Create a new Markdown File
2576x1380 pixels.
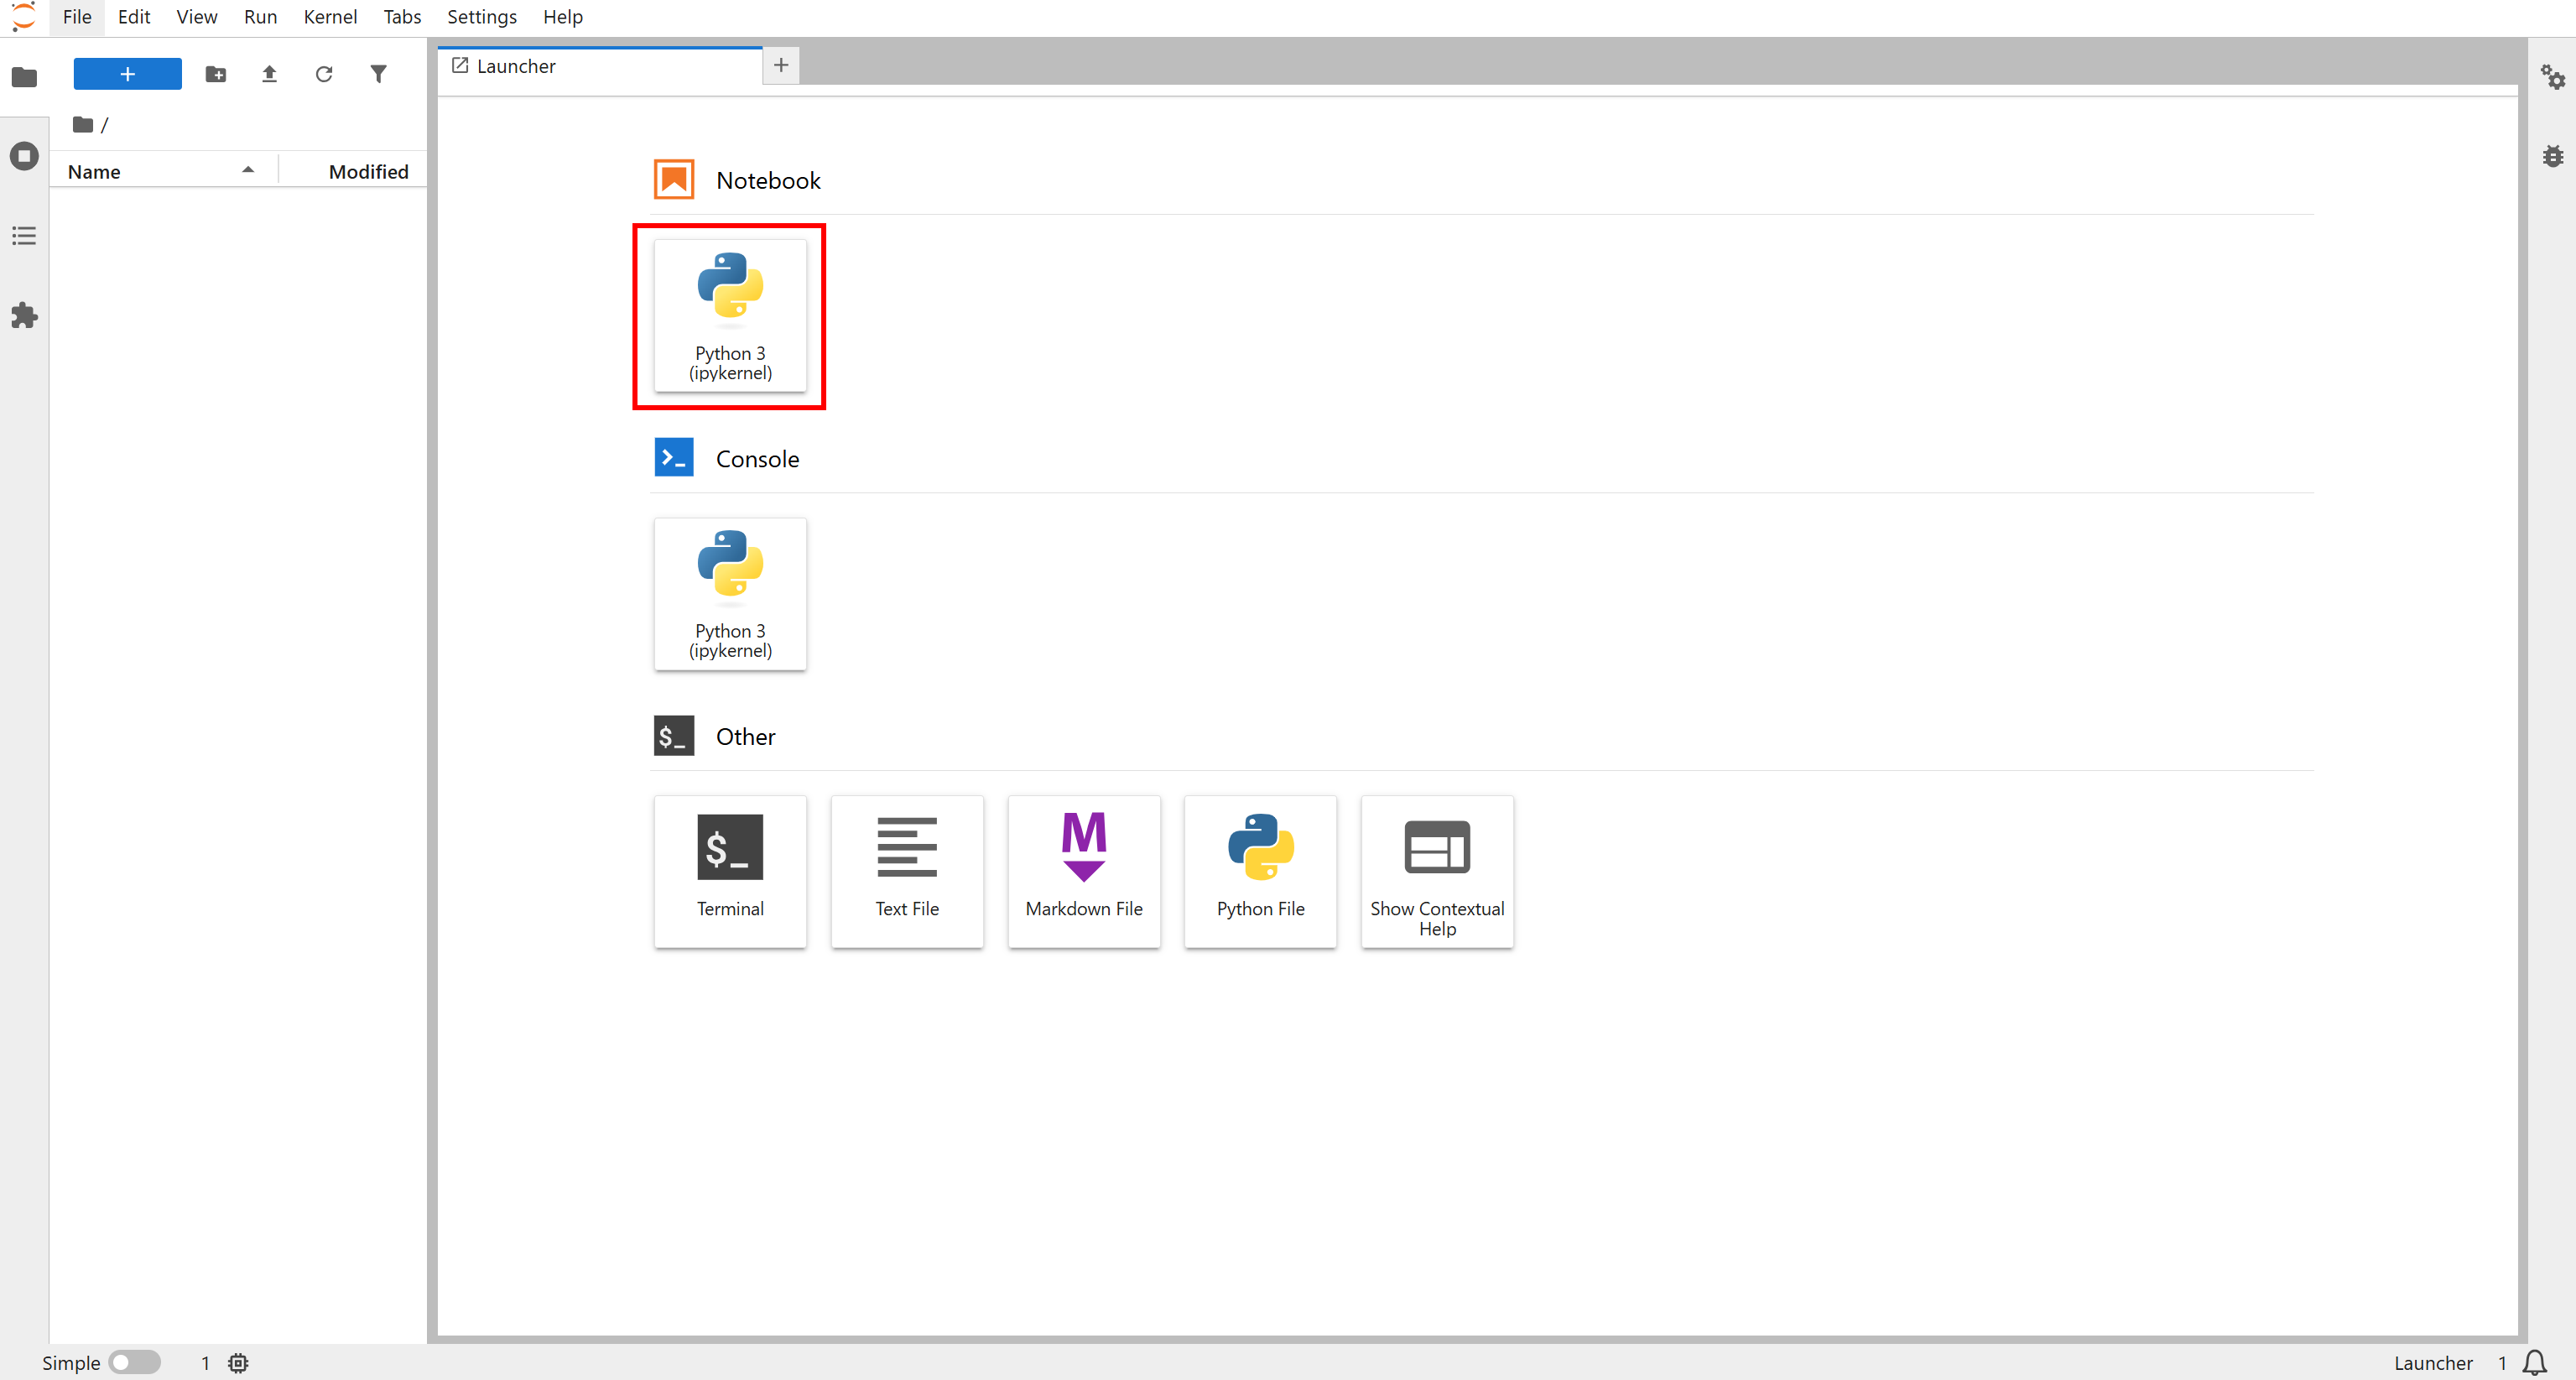coord(1083,870)
